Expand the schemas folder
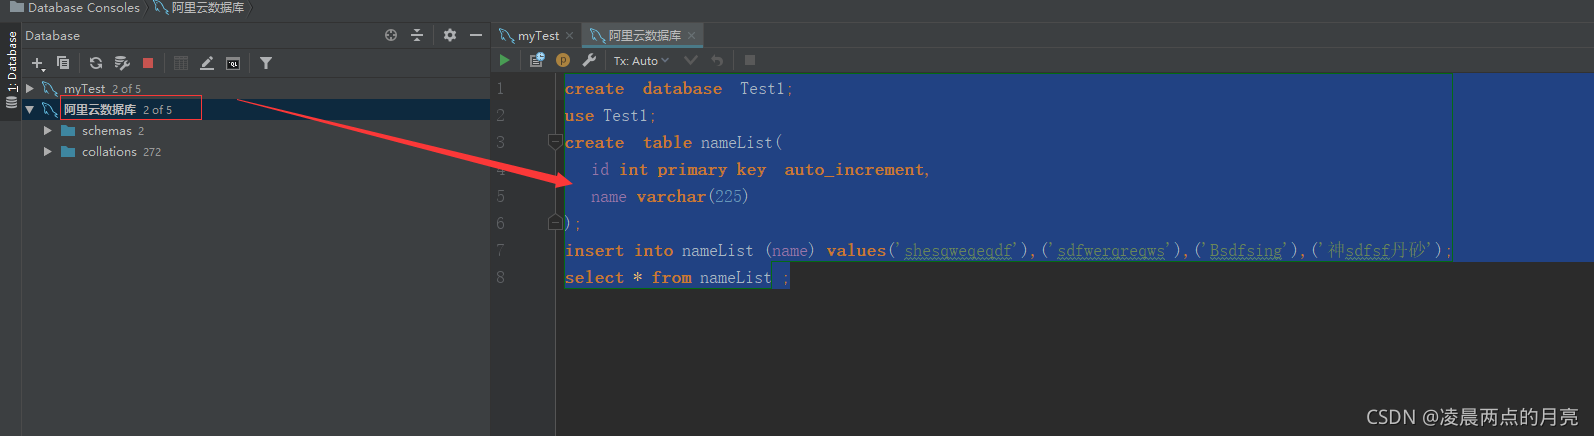The image size is (1594, 436). pos(47,131)
